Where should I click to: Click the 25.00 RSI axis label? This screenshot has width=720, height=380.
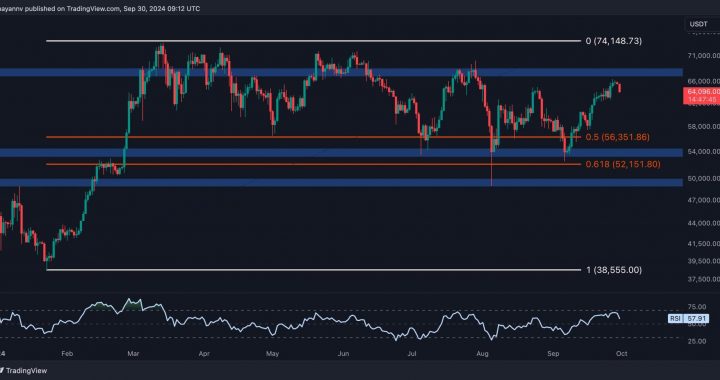(697, 341)
